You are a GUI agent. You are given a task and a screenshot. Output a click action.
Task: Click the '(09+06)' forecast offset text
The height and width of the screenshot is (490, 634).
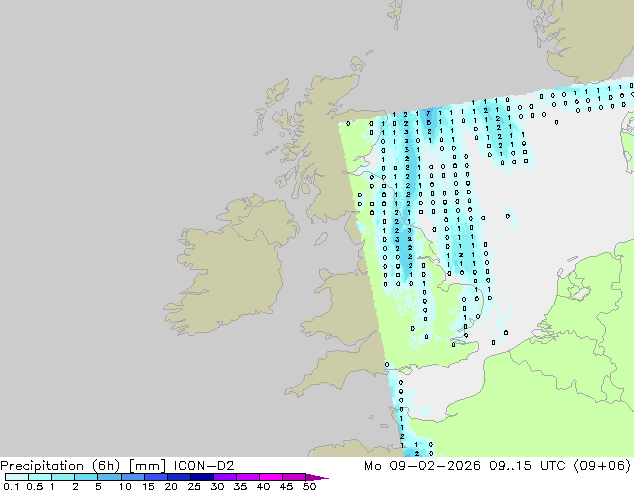602,466
